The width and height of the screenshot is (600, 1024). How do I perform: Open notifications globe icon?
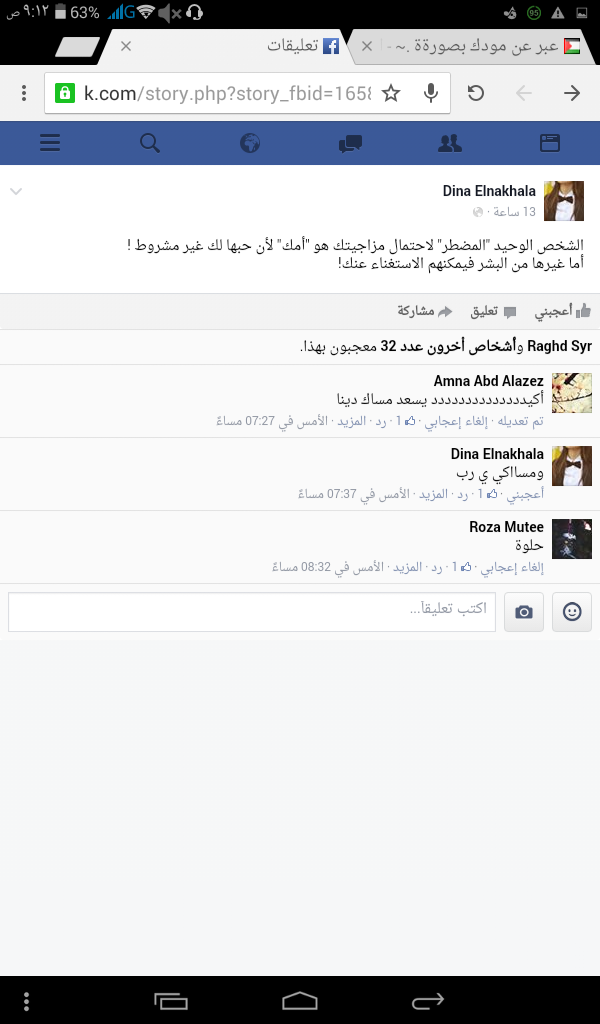(x=250, y=142)
